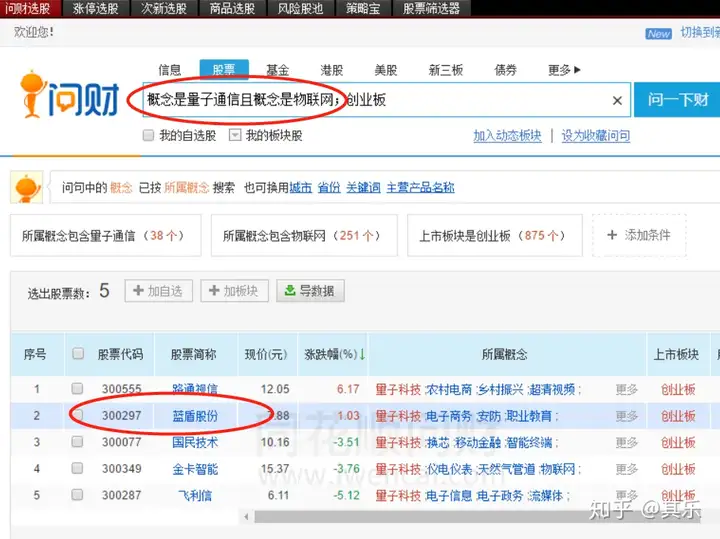Open 股票筛选器 top menu

click(432, 8)
